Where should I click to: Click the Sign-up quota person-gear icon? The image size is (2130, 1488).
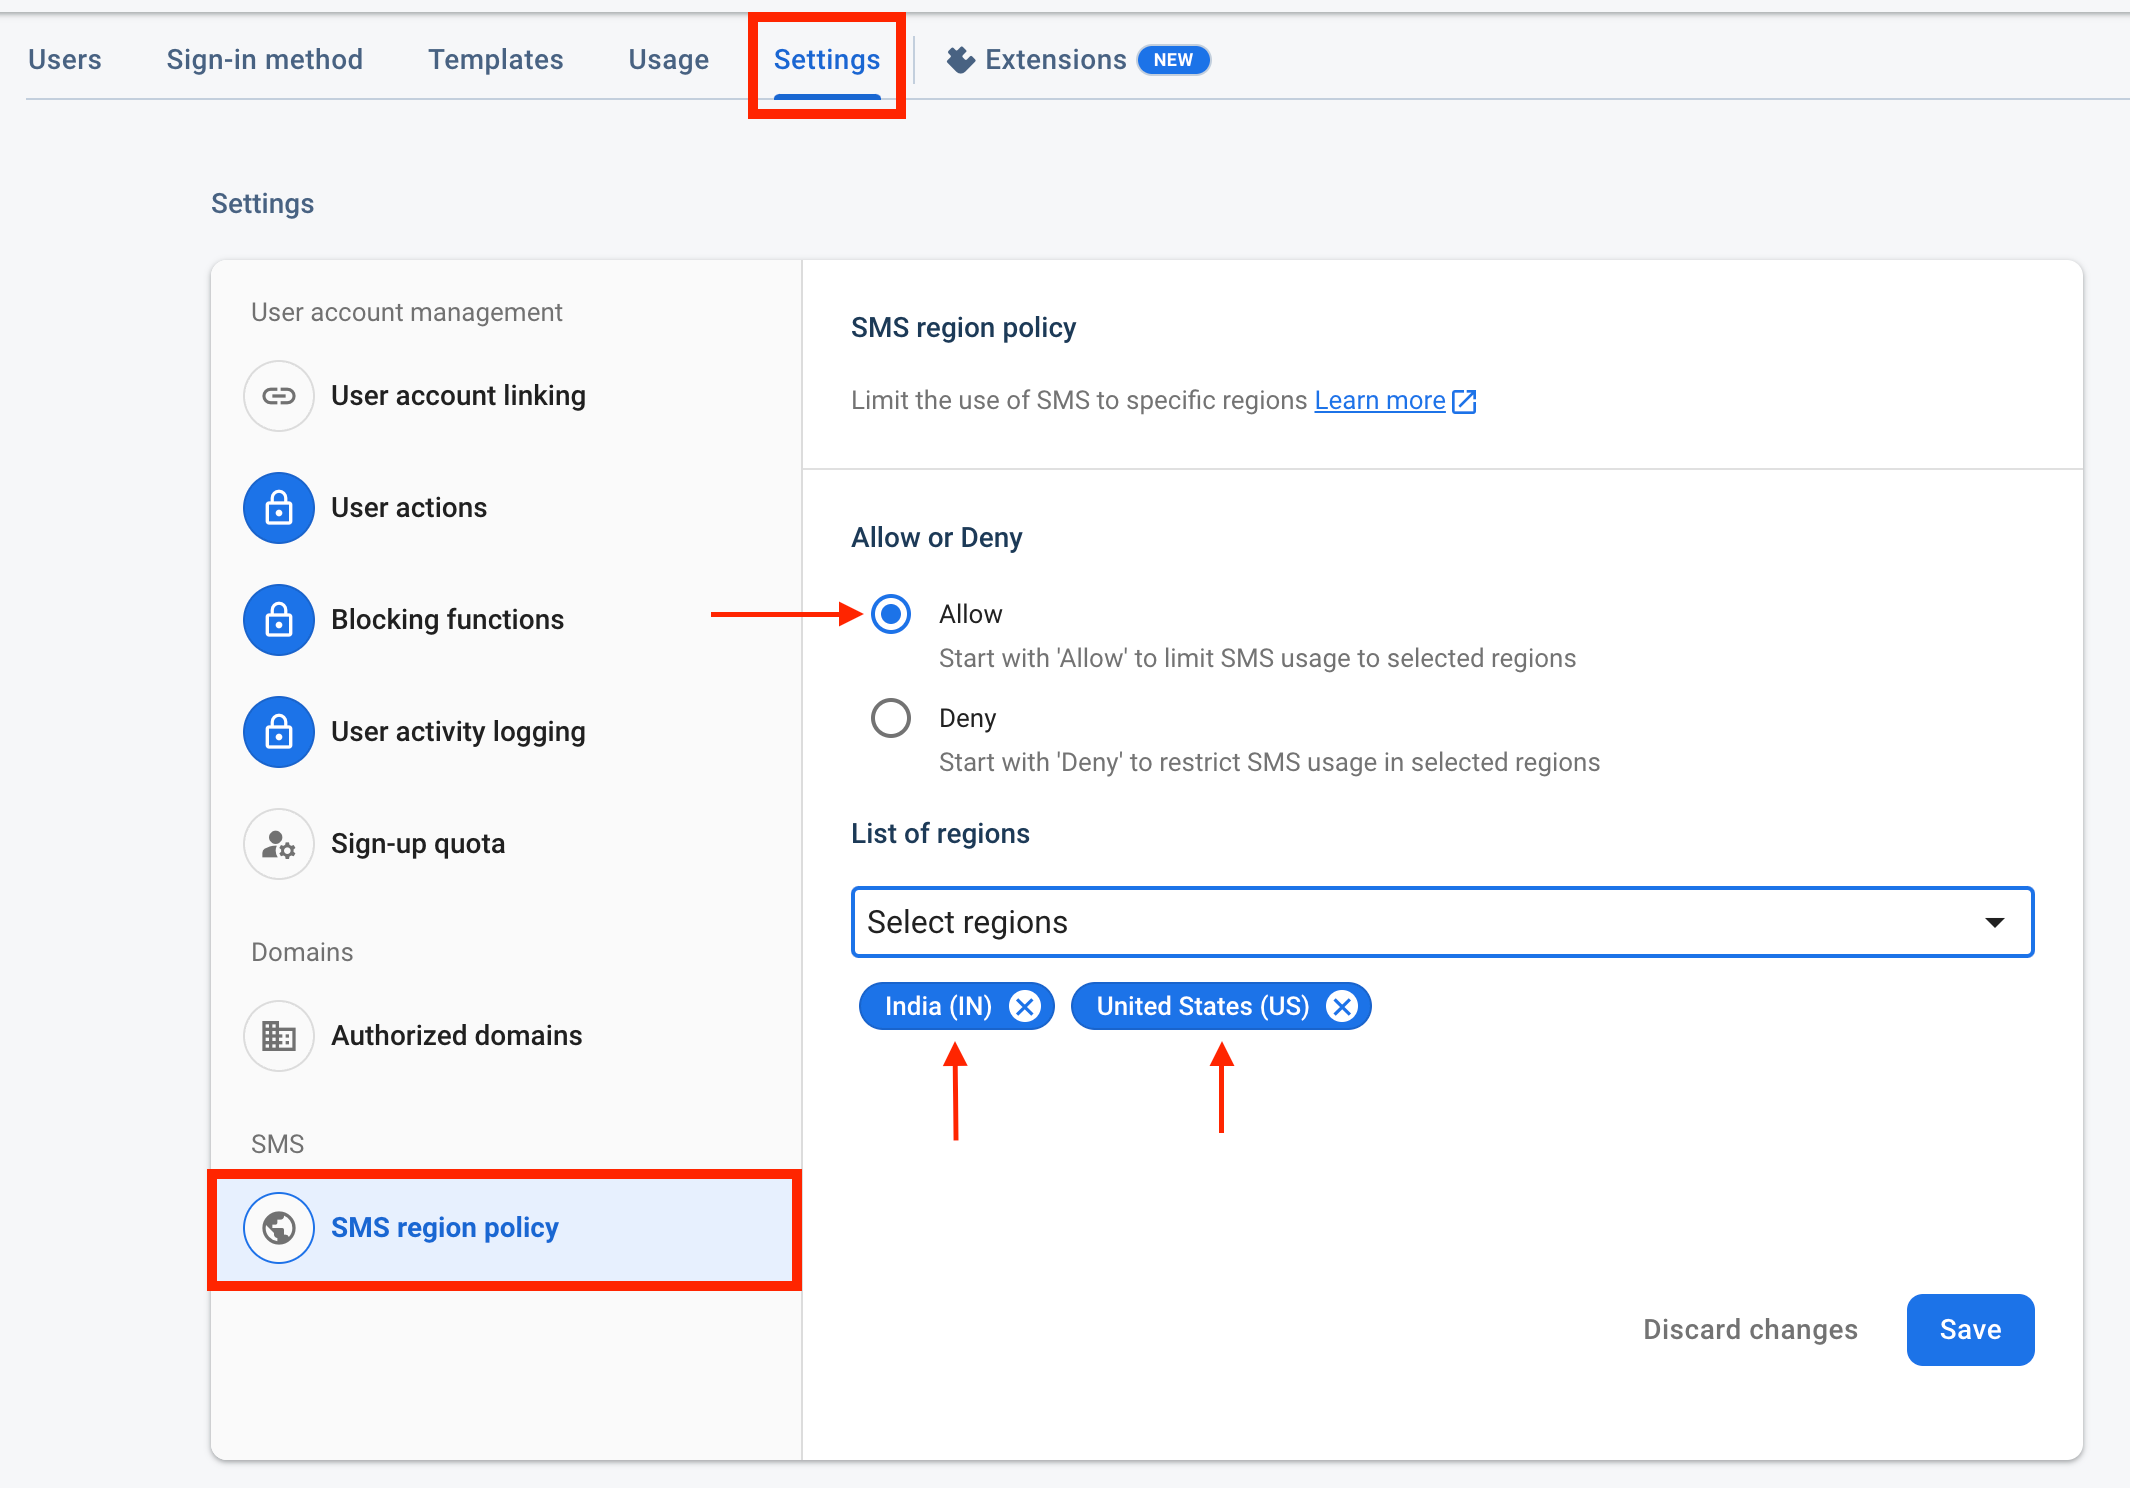[x=279, y=844]
